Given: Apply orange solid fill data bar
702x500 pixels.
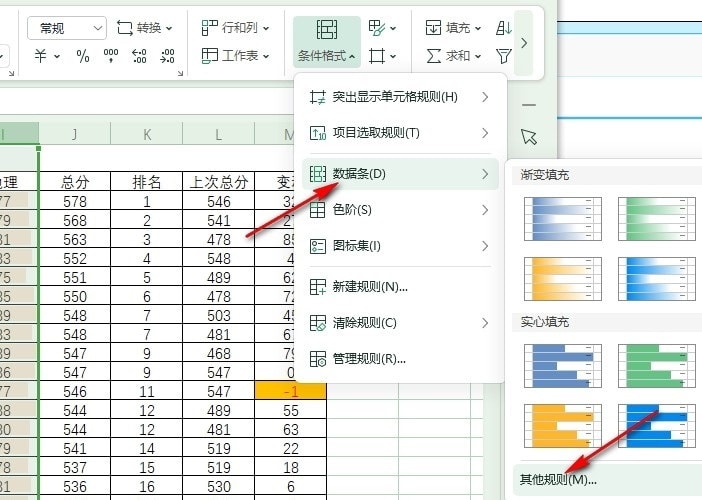Looking at the screenshot, I should point(563,426).
